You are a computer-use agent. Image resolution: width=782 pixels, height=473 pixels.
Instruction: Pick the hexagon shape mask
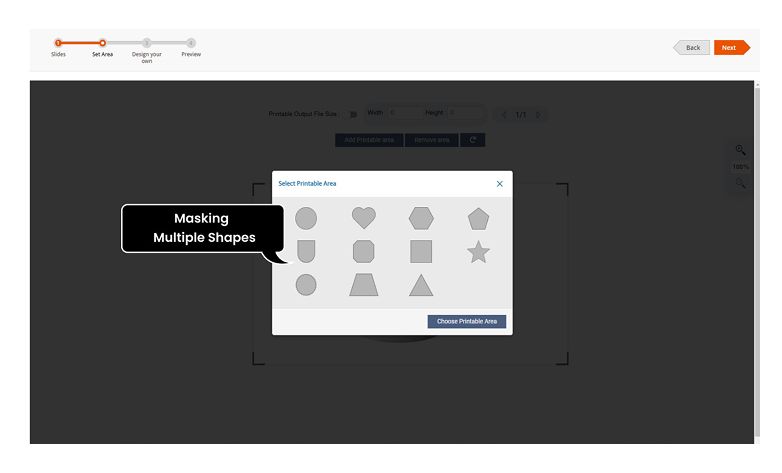tap(421, 218)
